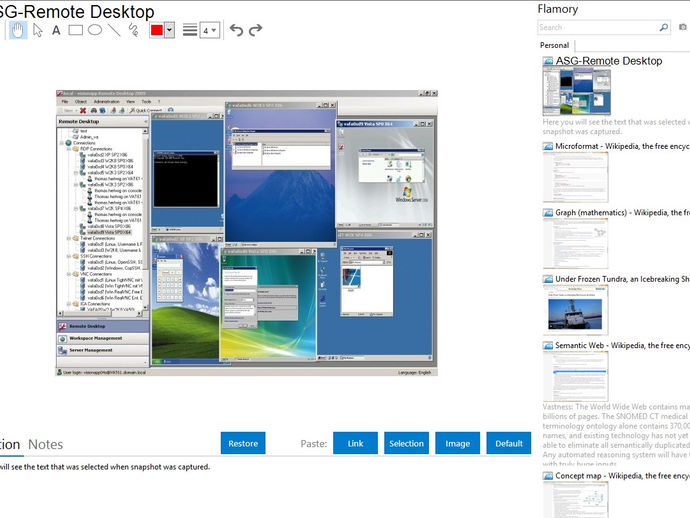
Task: Click the Default paste button
Action: [508, 443]
